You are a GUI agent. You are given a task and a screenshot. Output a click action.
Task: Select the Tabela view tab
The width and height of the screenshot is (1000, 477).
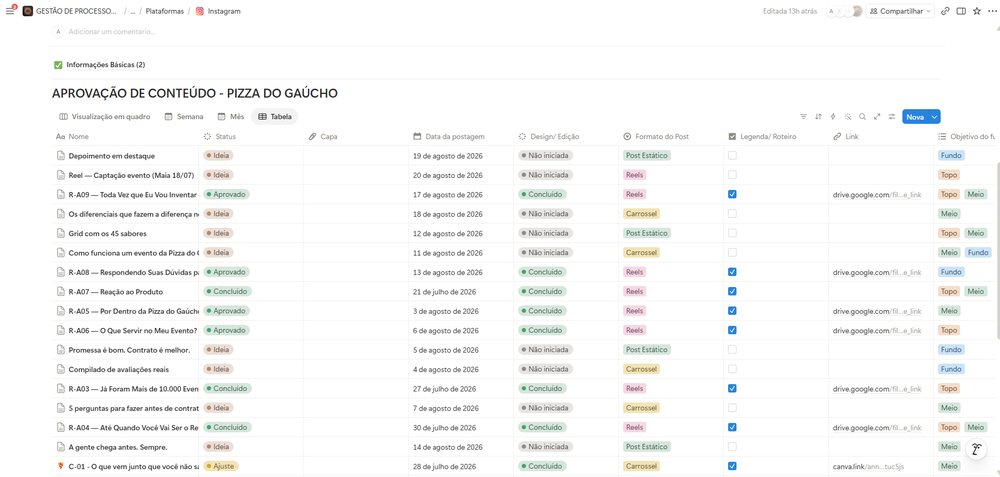point(275,117)
